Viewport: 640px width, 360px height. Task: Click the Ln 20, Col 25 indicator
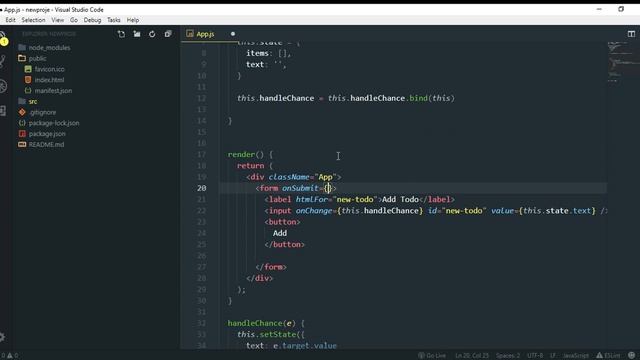(x=472, y=356)
